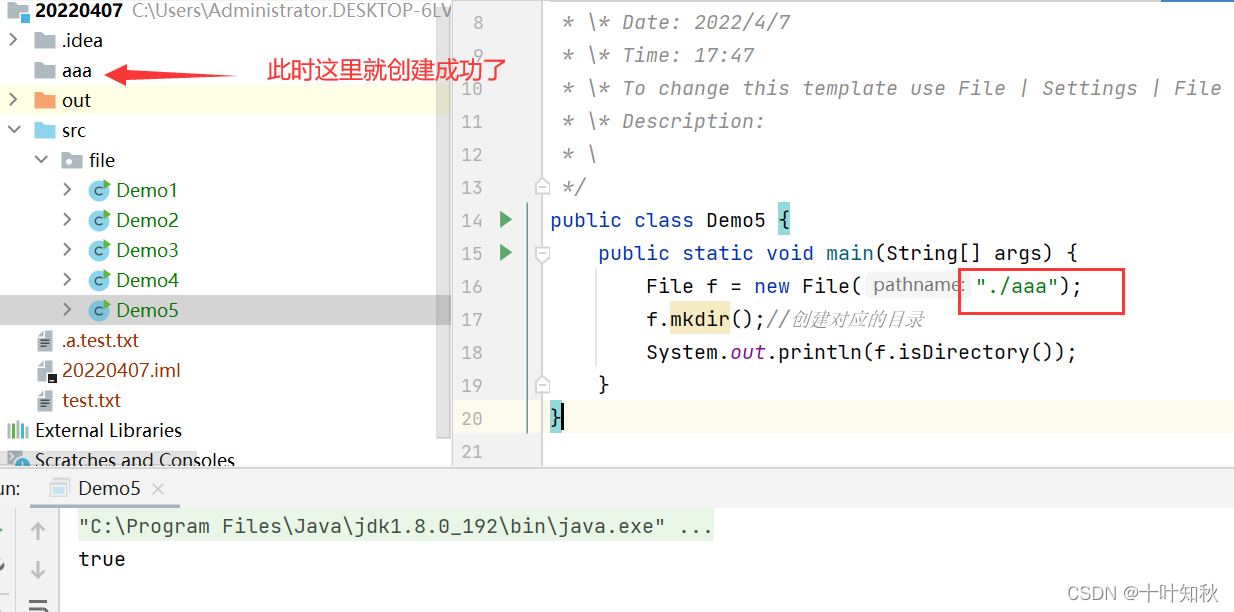This screenshot has width=1234, height=612.
Task: Click the file package icon
Action: coord(72,160)
